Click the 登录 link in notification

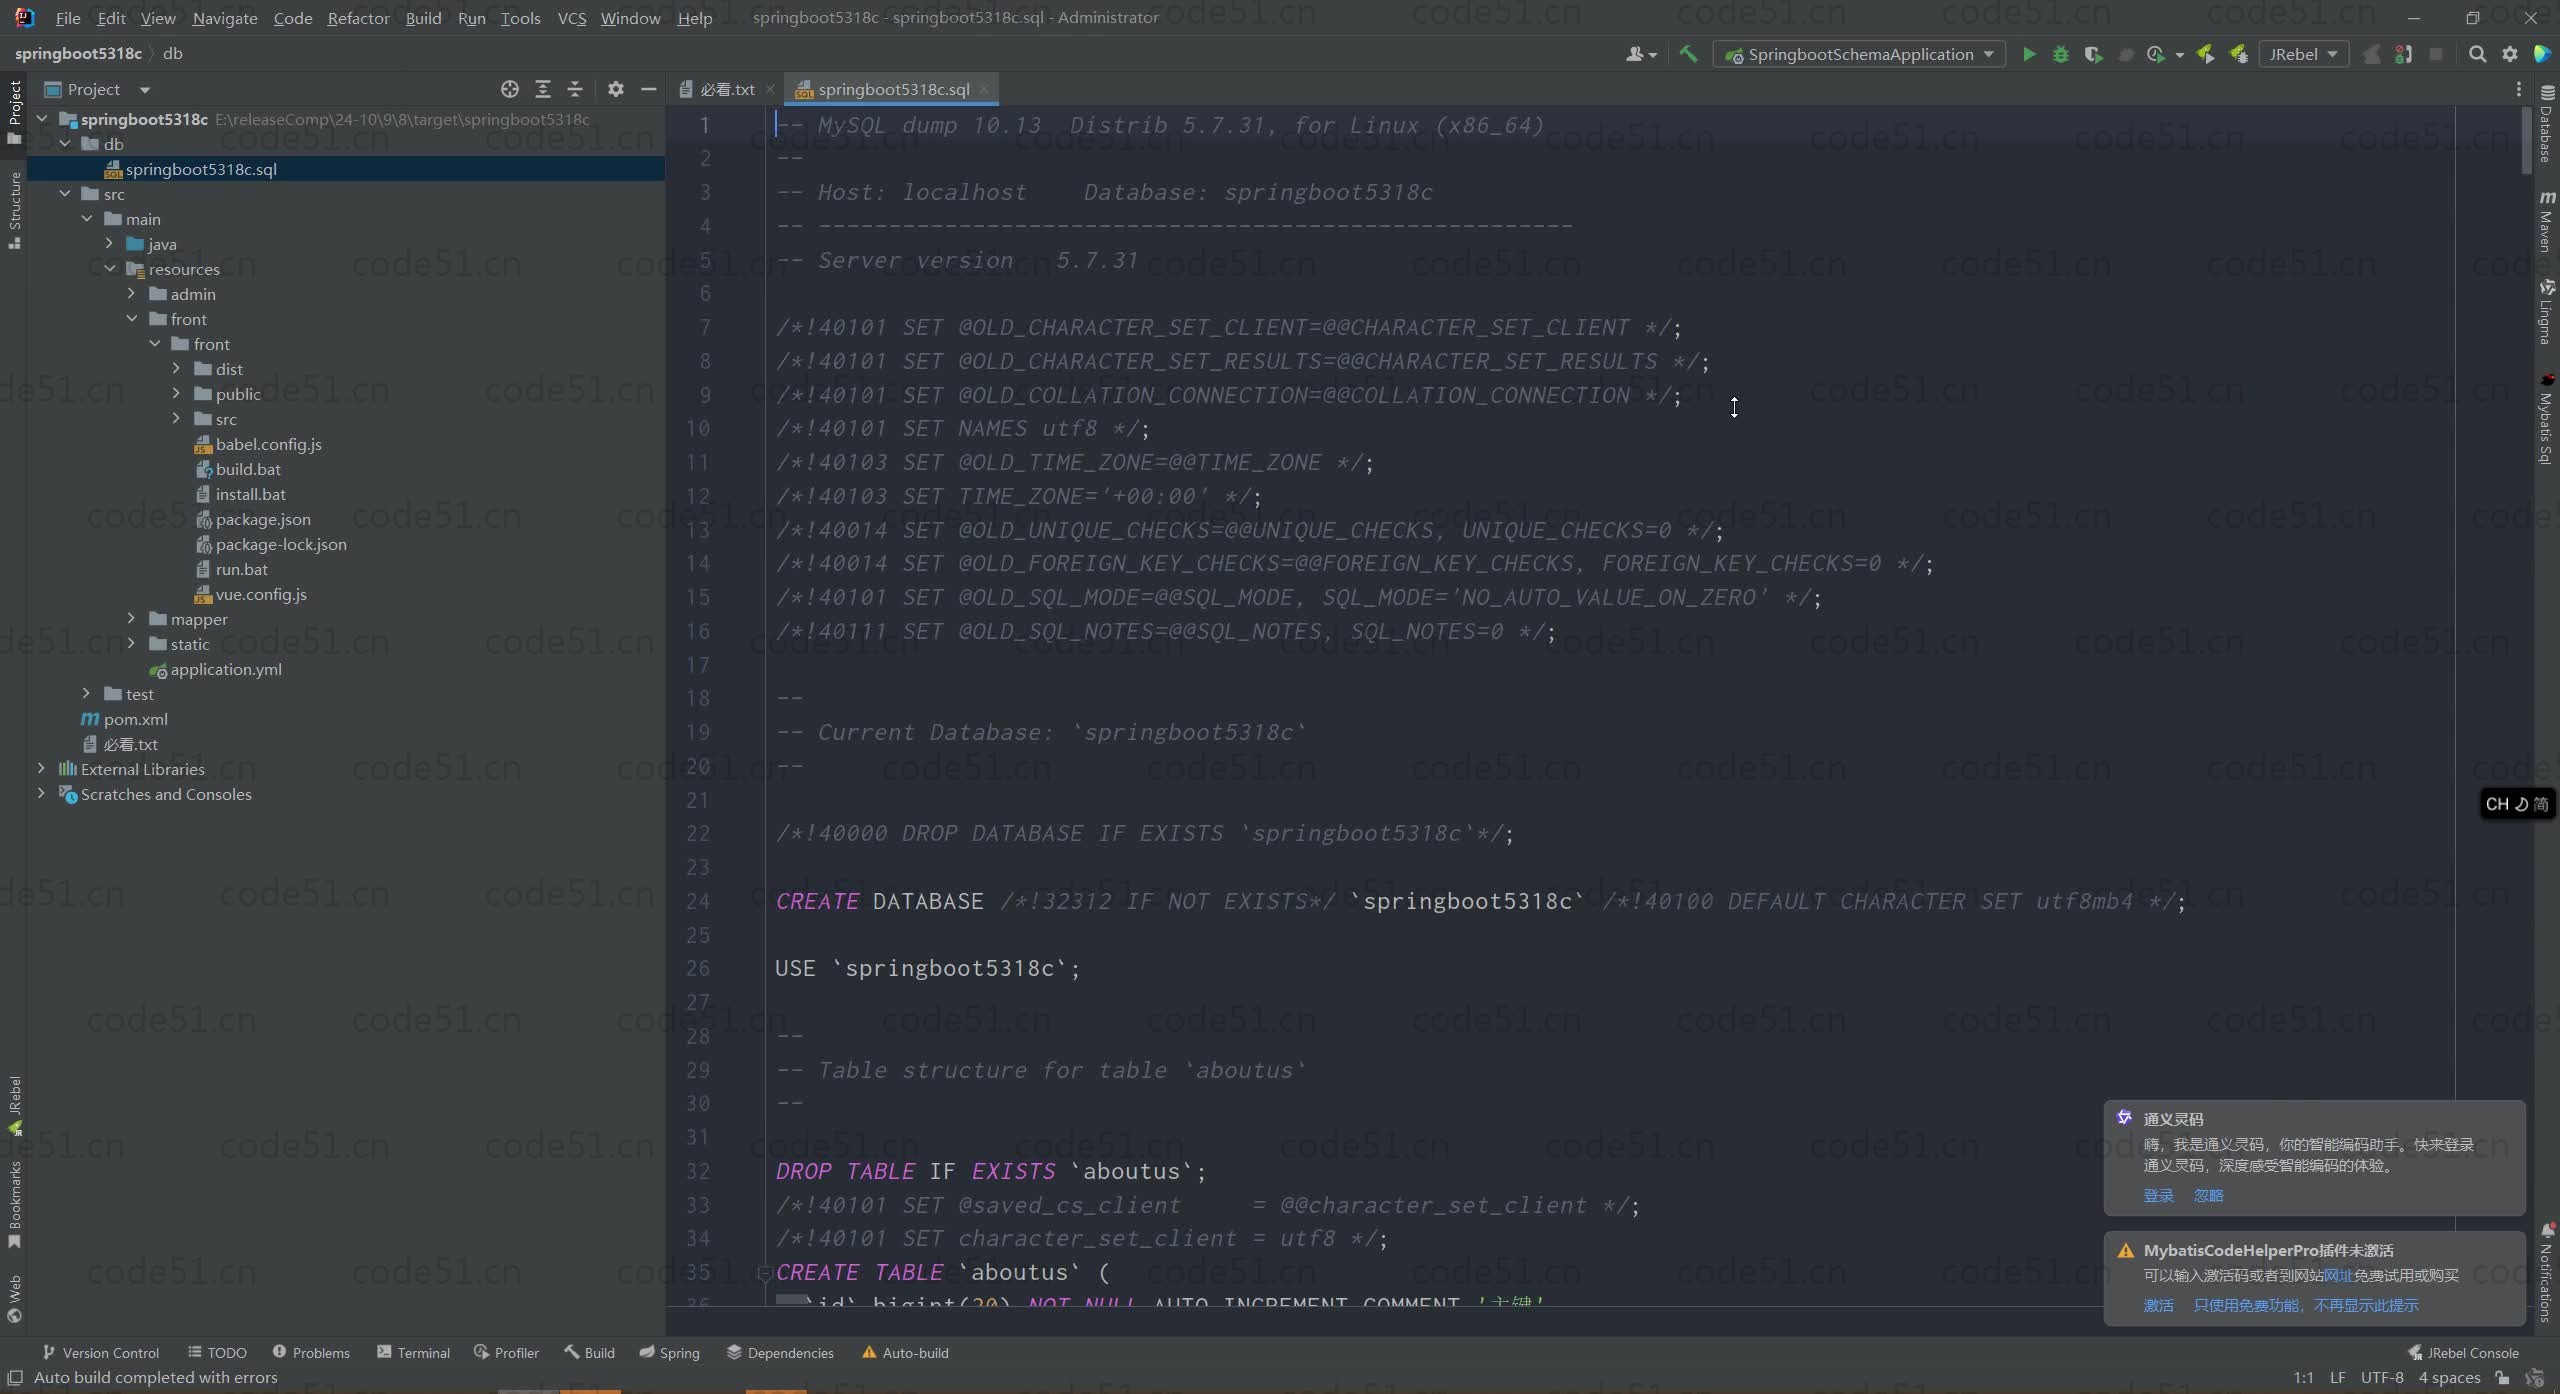[x=2158, y=1196]
